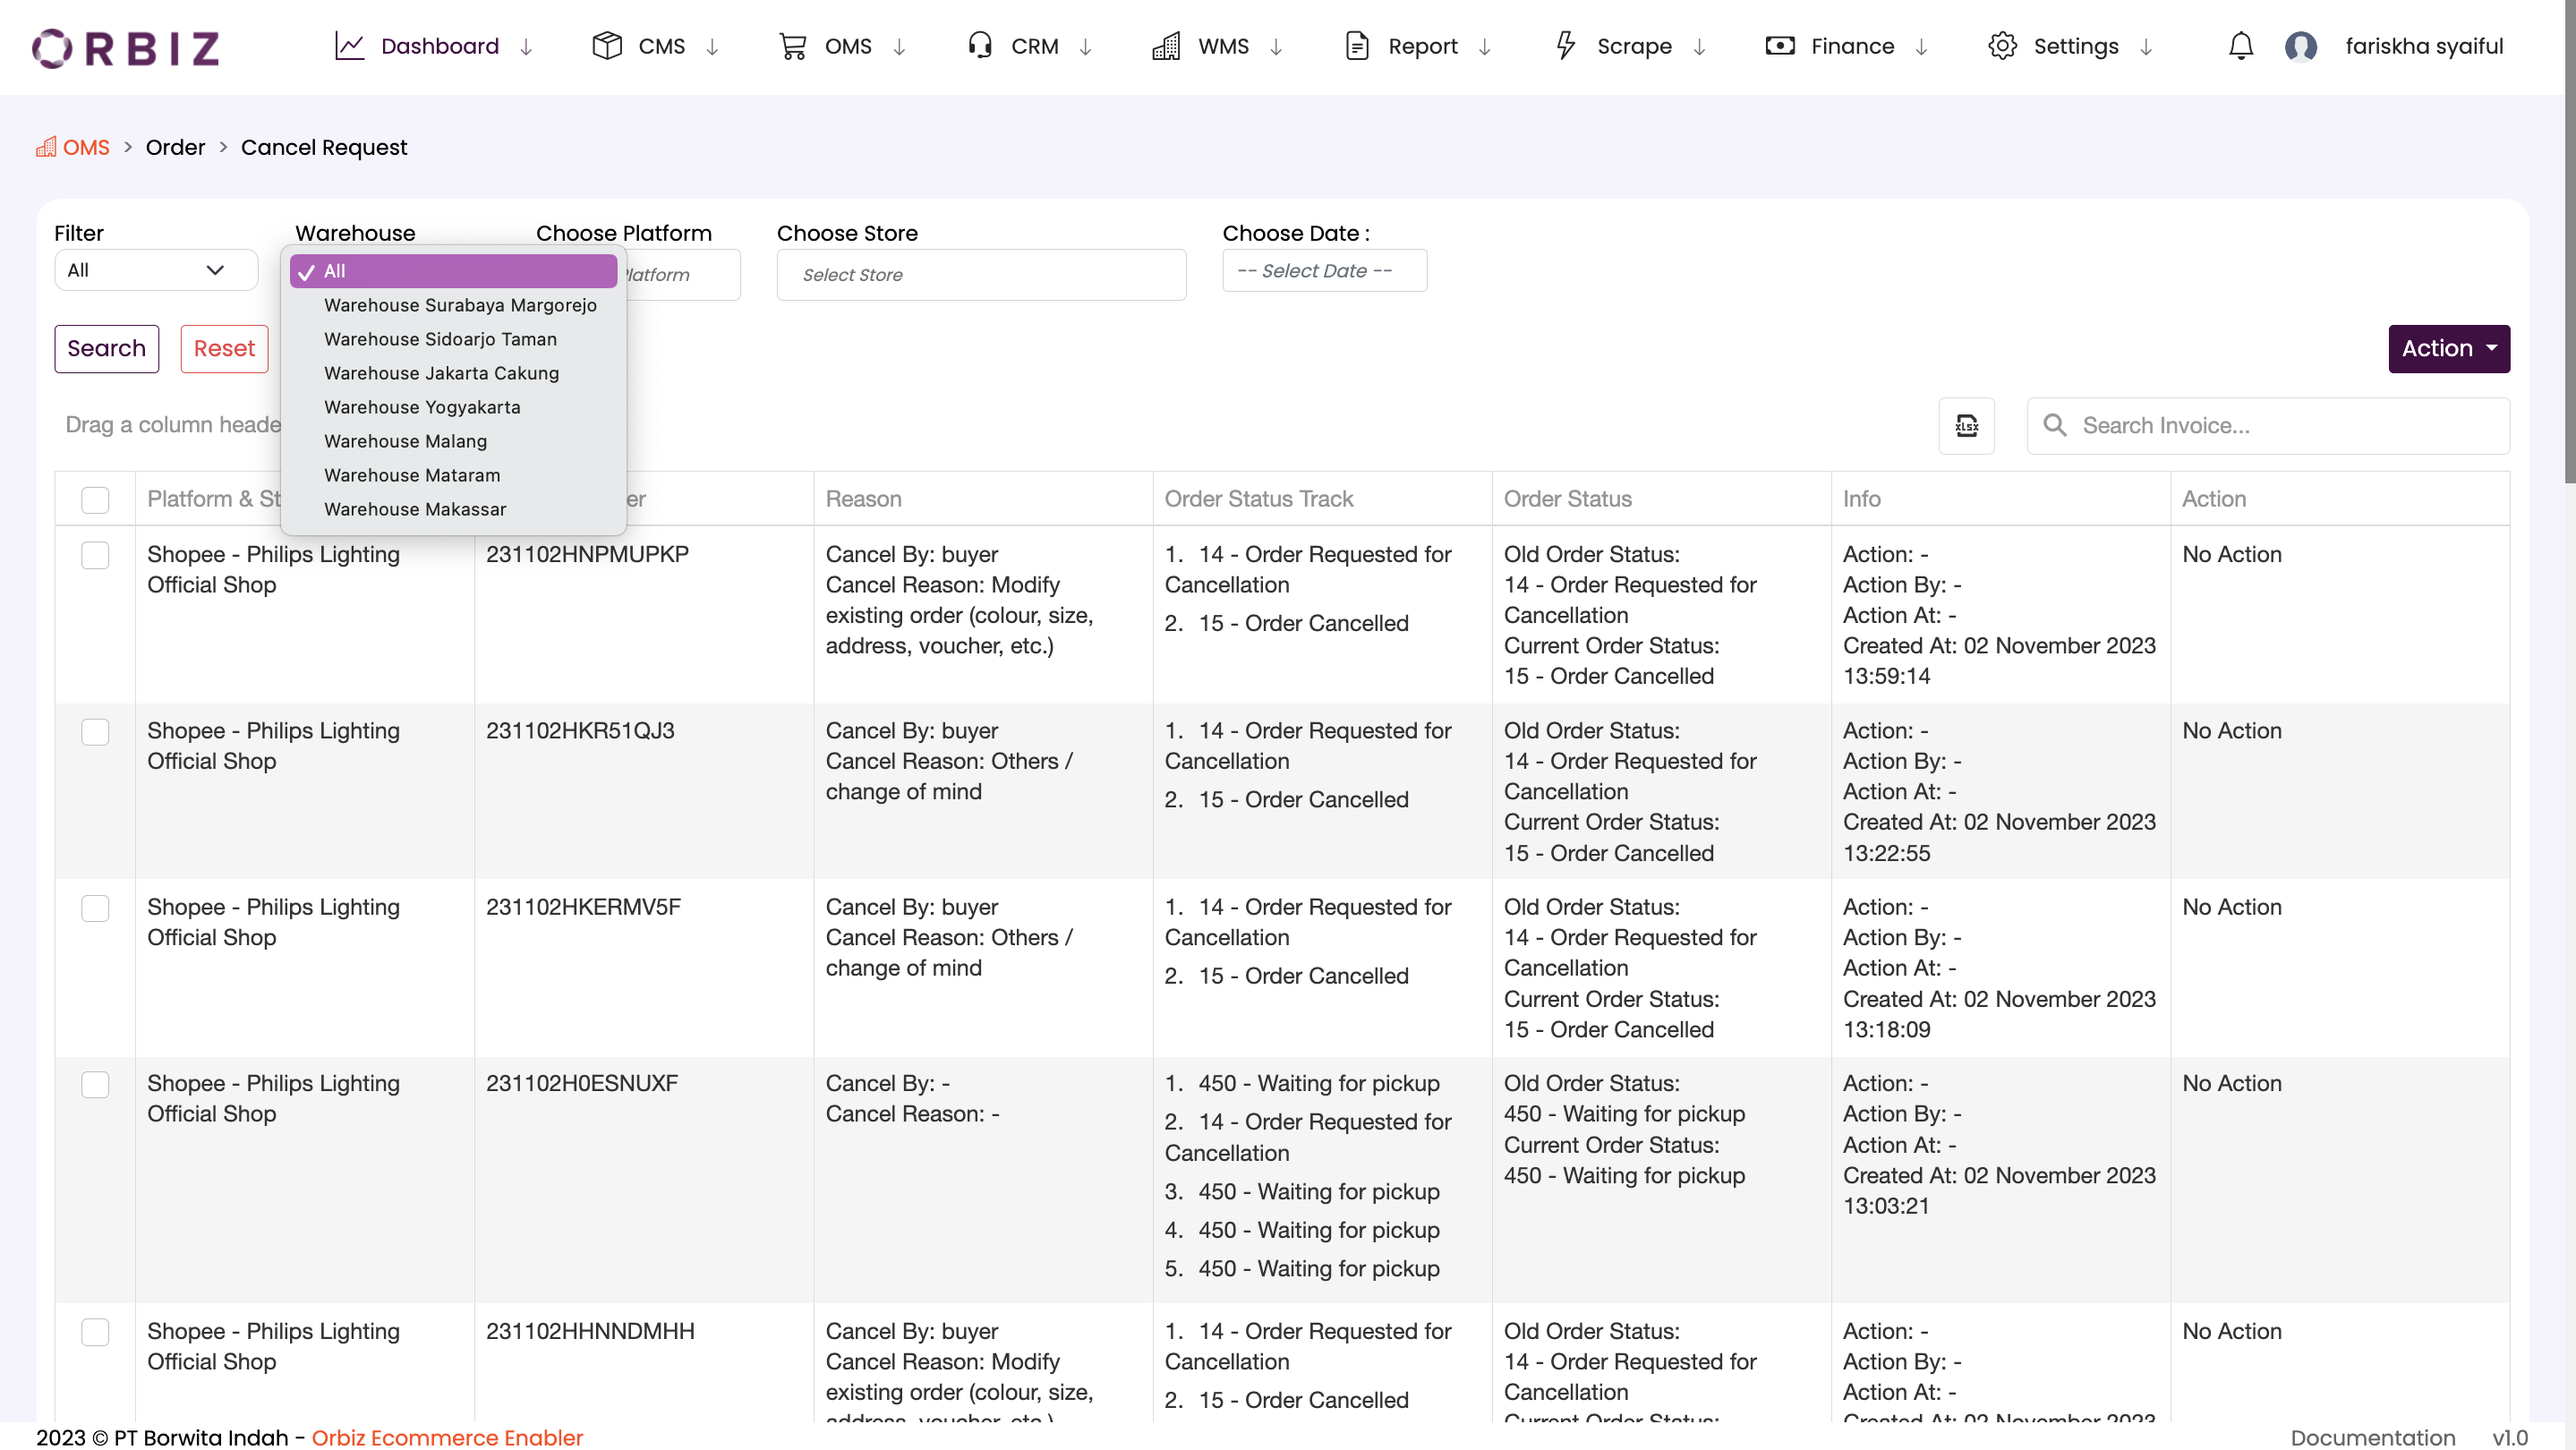Click the user avatar icon
The image size is (2576, 1450).
point(2301,46)
